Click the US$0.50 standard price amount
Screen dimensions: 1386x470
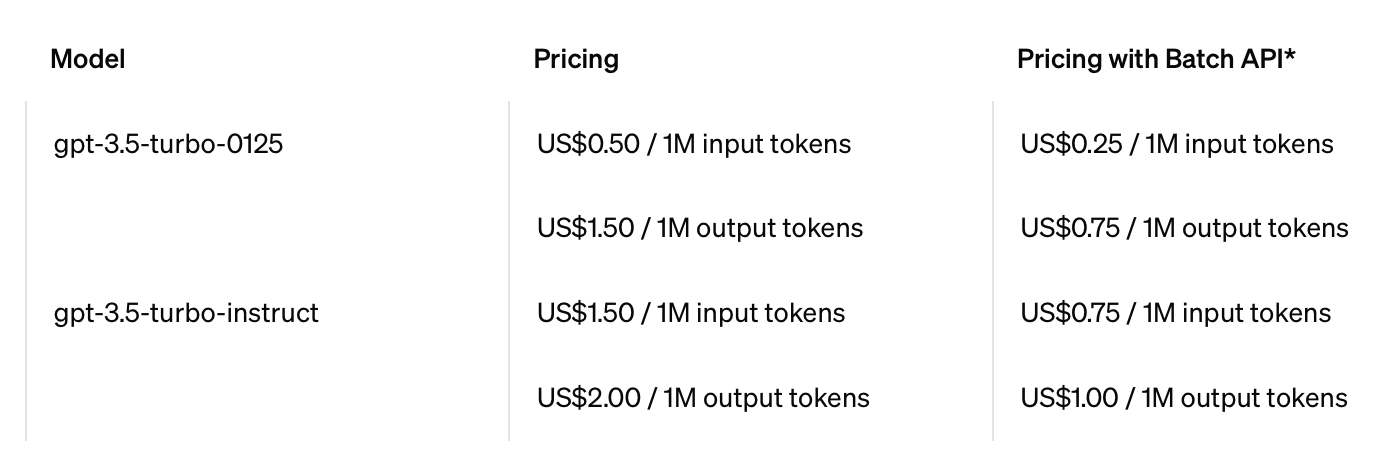[x=588, y=144]
